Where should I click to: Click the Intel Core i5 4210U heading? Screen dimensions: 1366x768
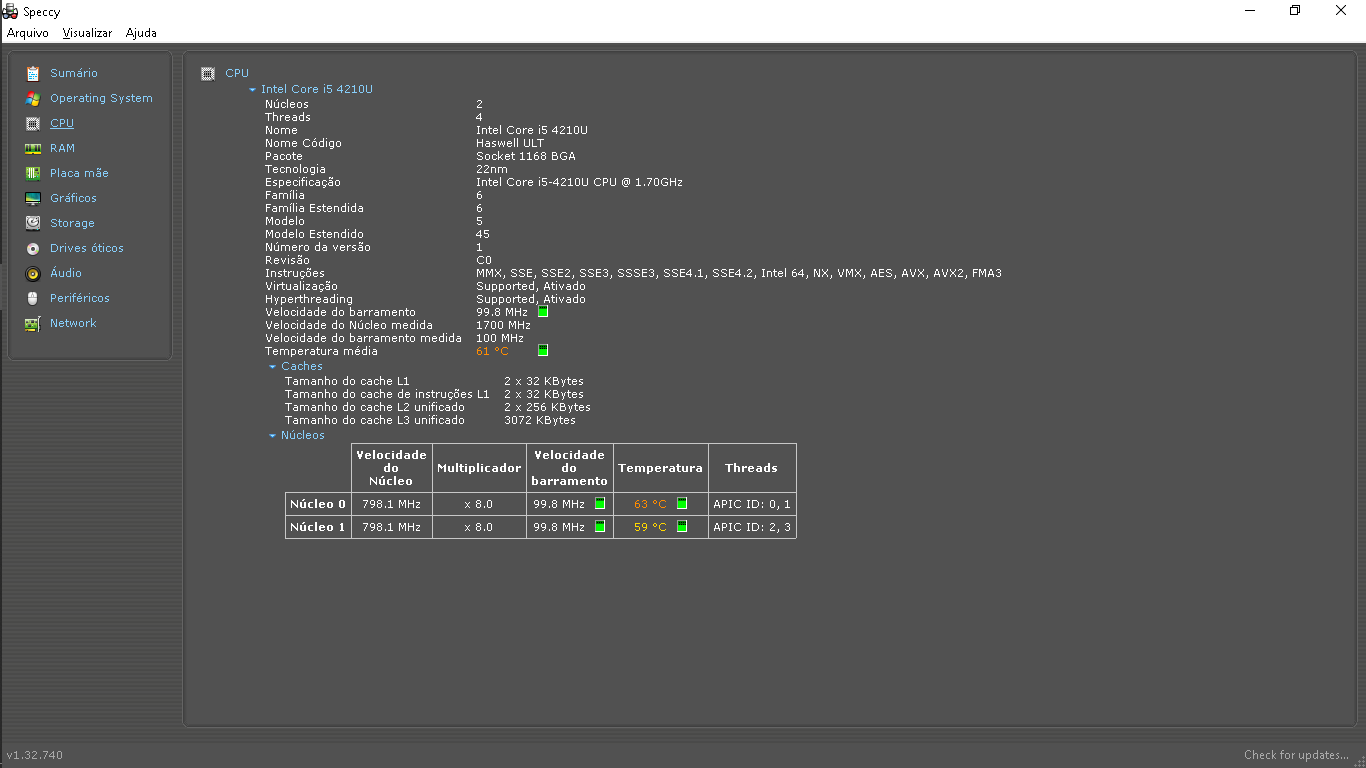point(317,89)
